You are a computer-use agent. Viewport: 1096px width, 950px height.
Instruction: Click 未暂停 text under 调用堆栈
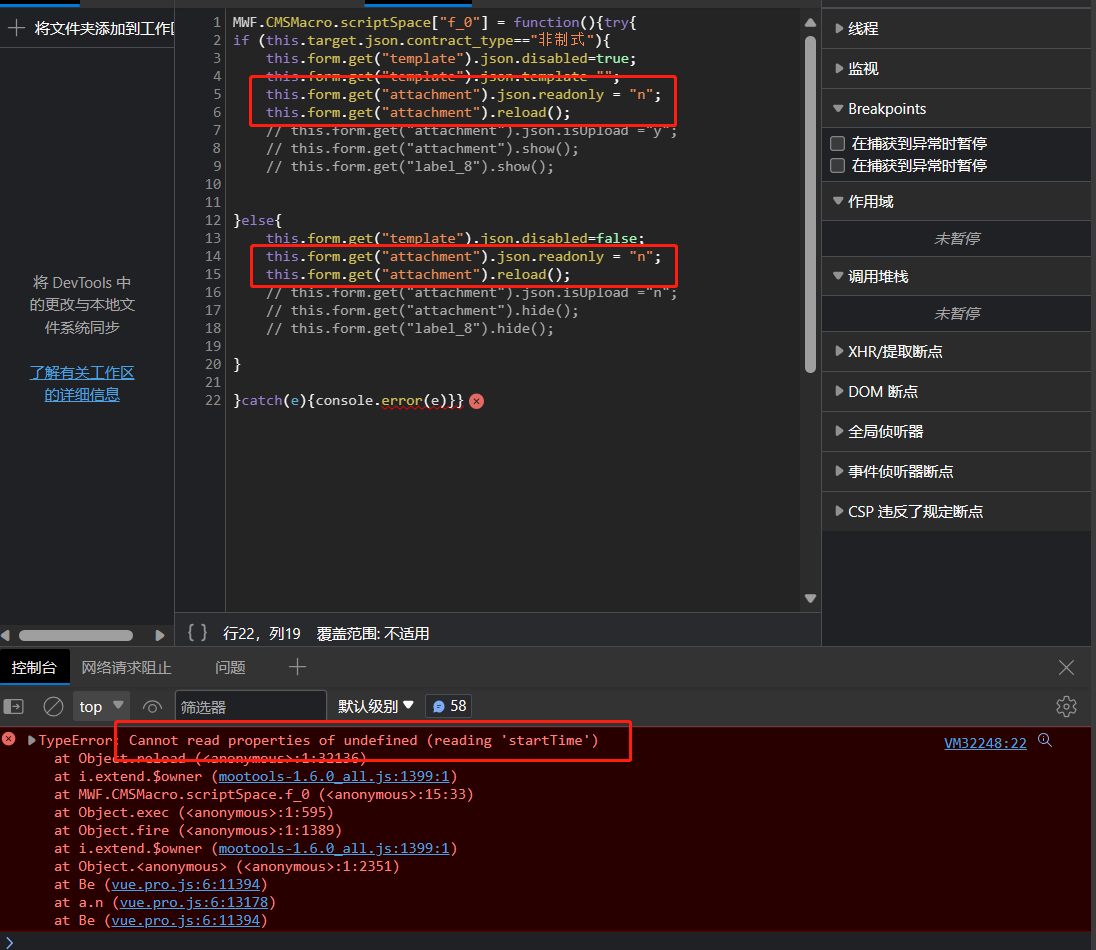pyautogui.click(x=956, y=313)
